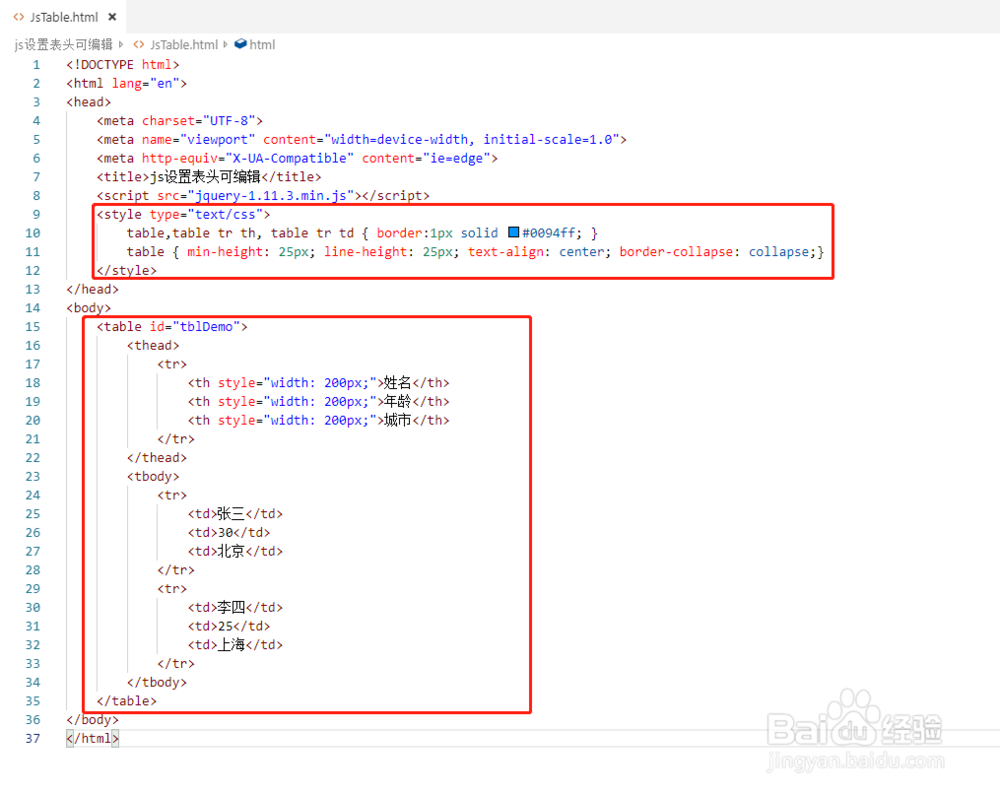Click the td cell containing 30

[229, 533]
